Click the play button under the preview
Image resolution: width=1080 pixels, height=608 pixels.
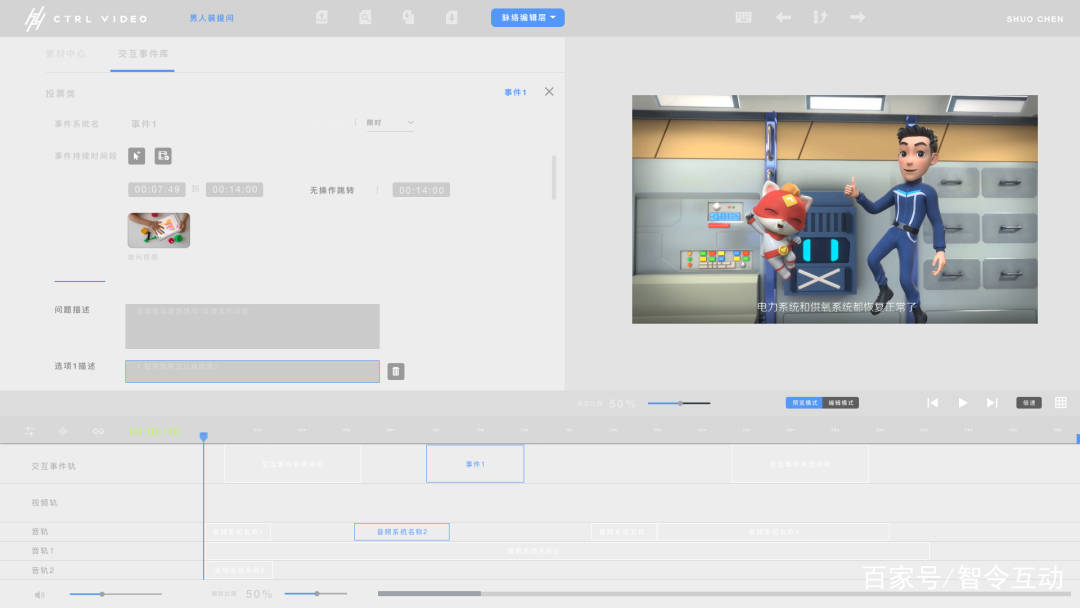pyautogui.click(x=962, y=403)
